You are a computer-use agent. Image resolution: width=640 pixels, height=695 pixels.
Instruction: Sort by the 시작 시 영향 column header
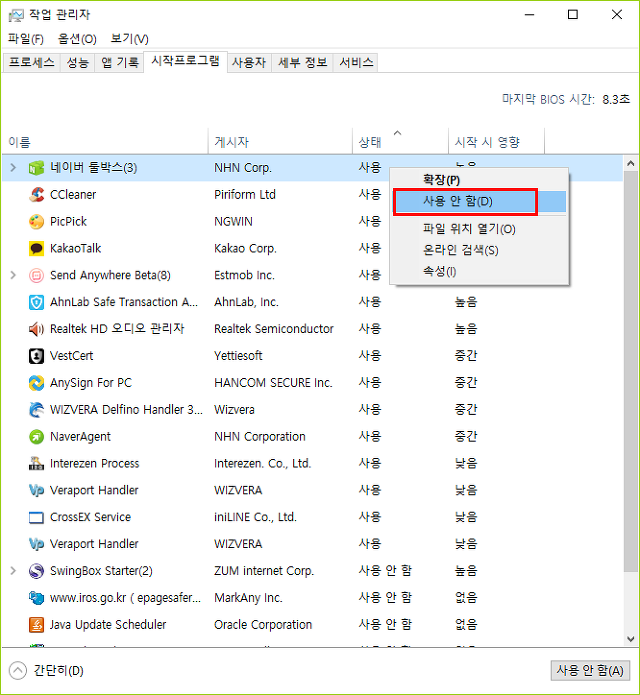[x=496, y=142]
